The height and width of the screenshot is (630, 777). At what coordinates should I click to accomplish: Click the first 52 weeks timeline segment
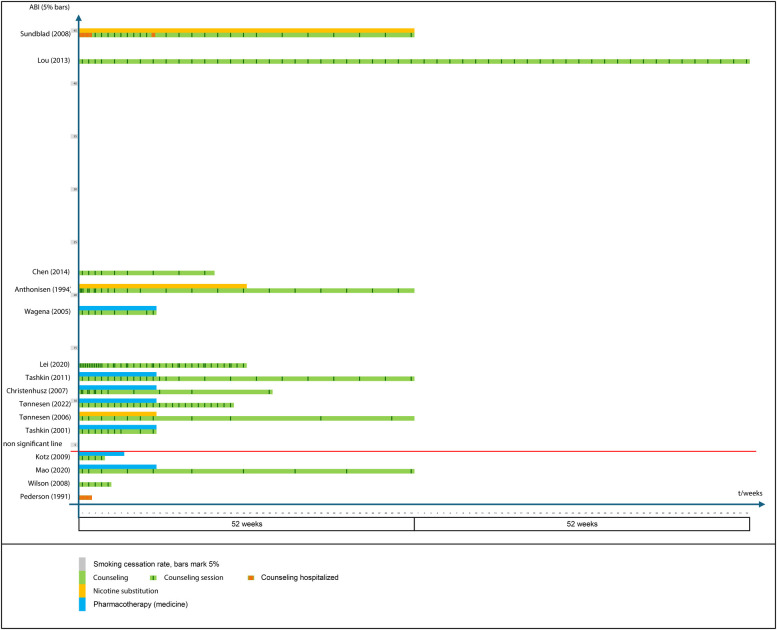(246, 523)
